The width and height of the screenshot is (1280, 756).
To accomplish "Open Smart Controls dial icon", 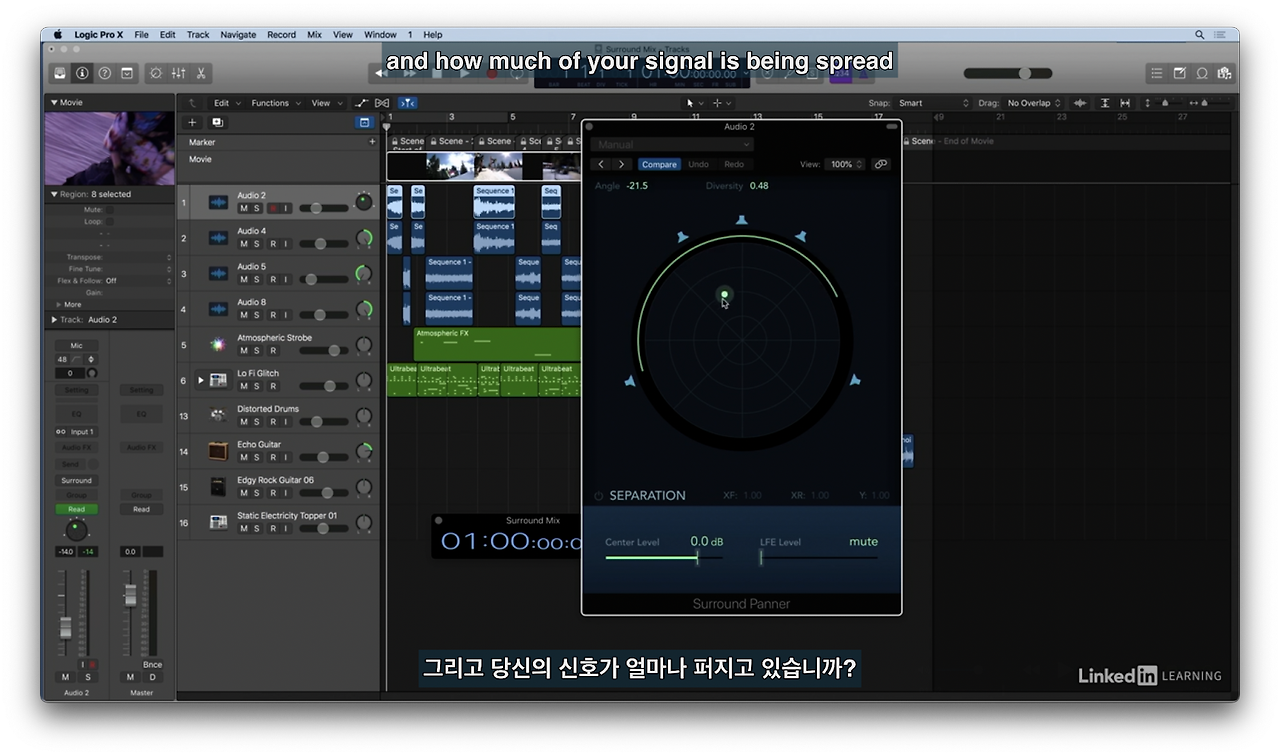I will point(156,73).
